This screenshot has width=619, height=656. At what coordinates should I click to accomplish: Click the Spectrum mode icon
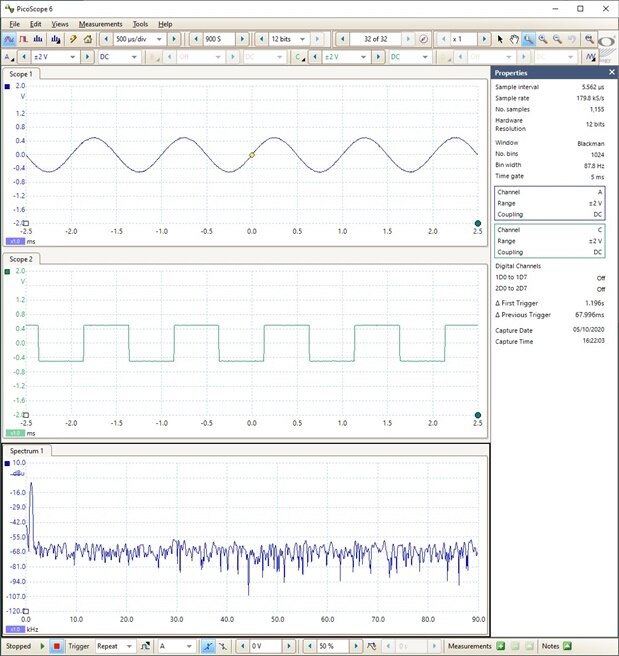point(38,39)
